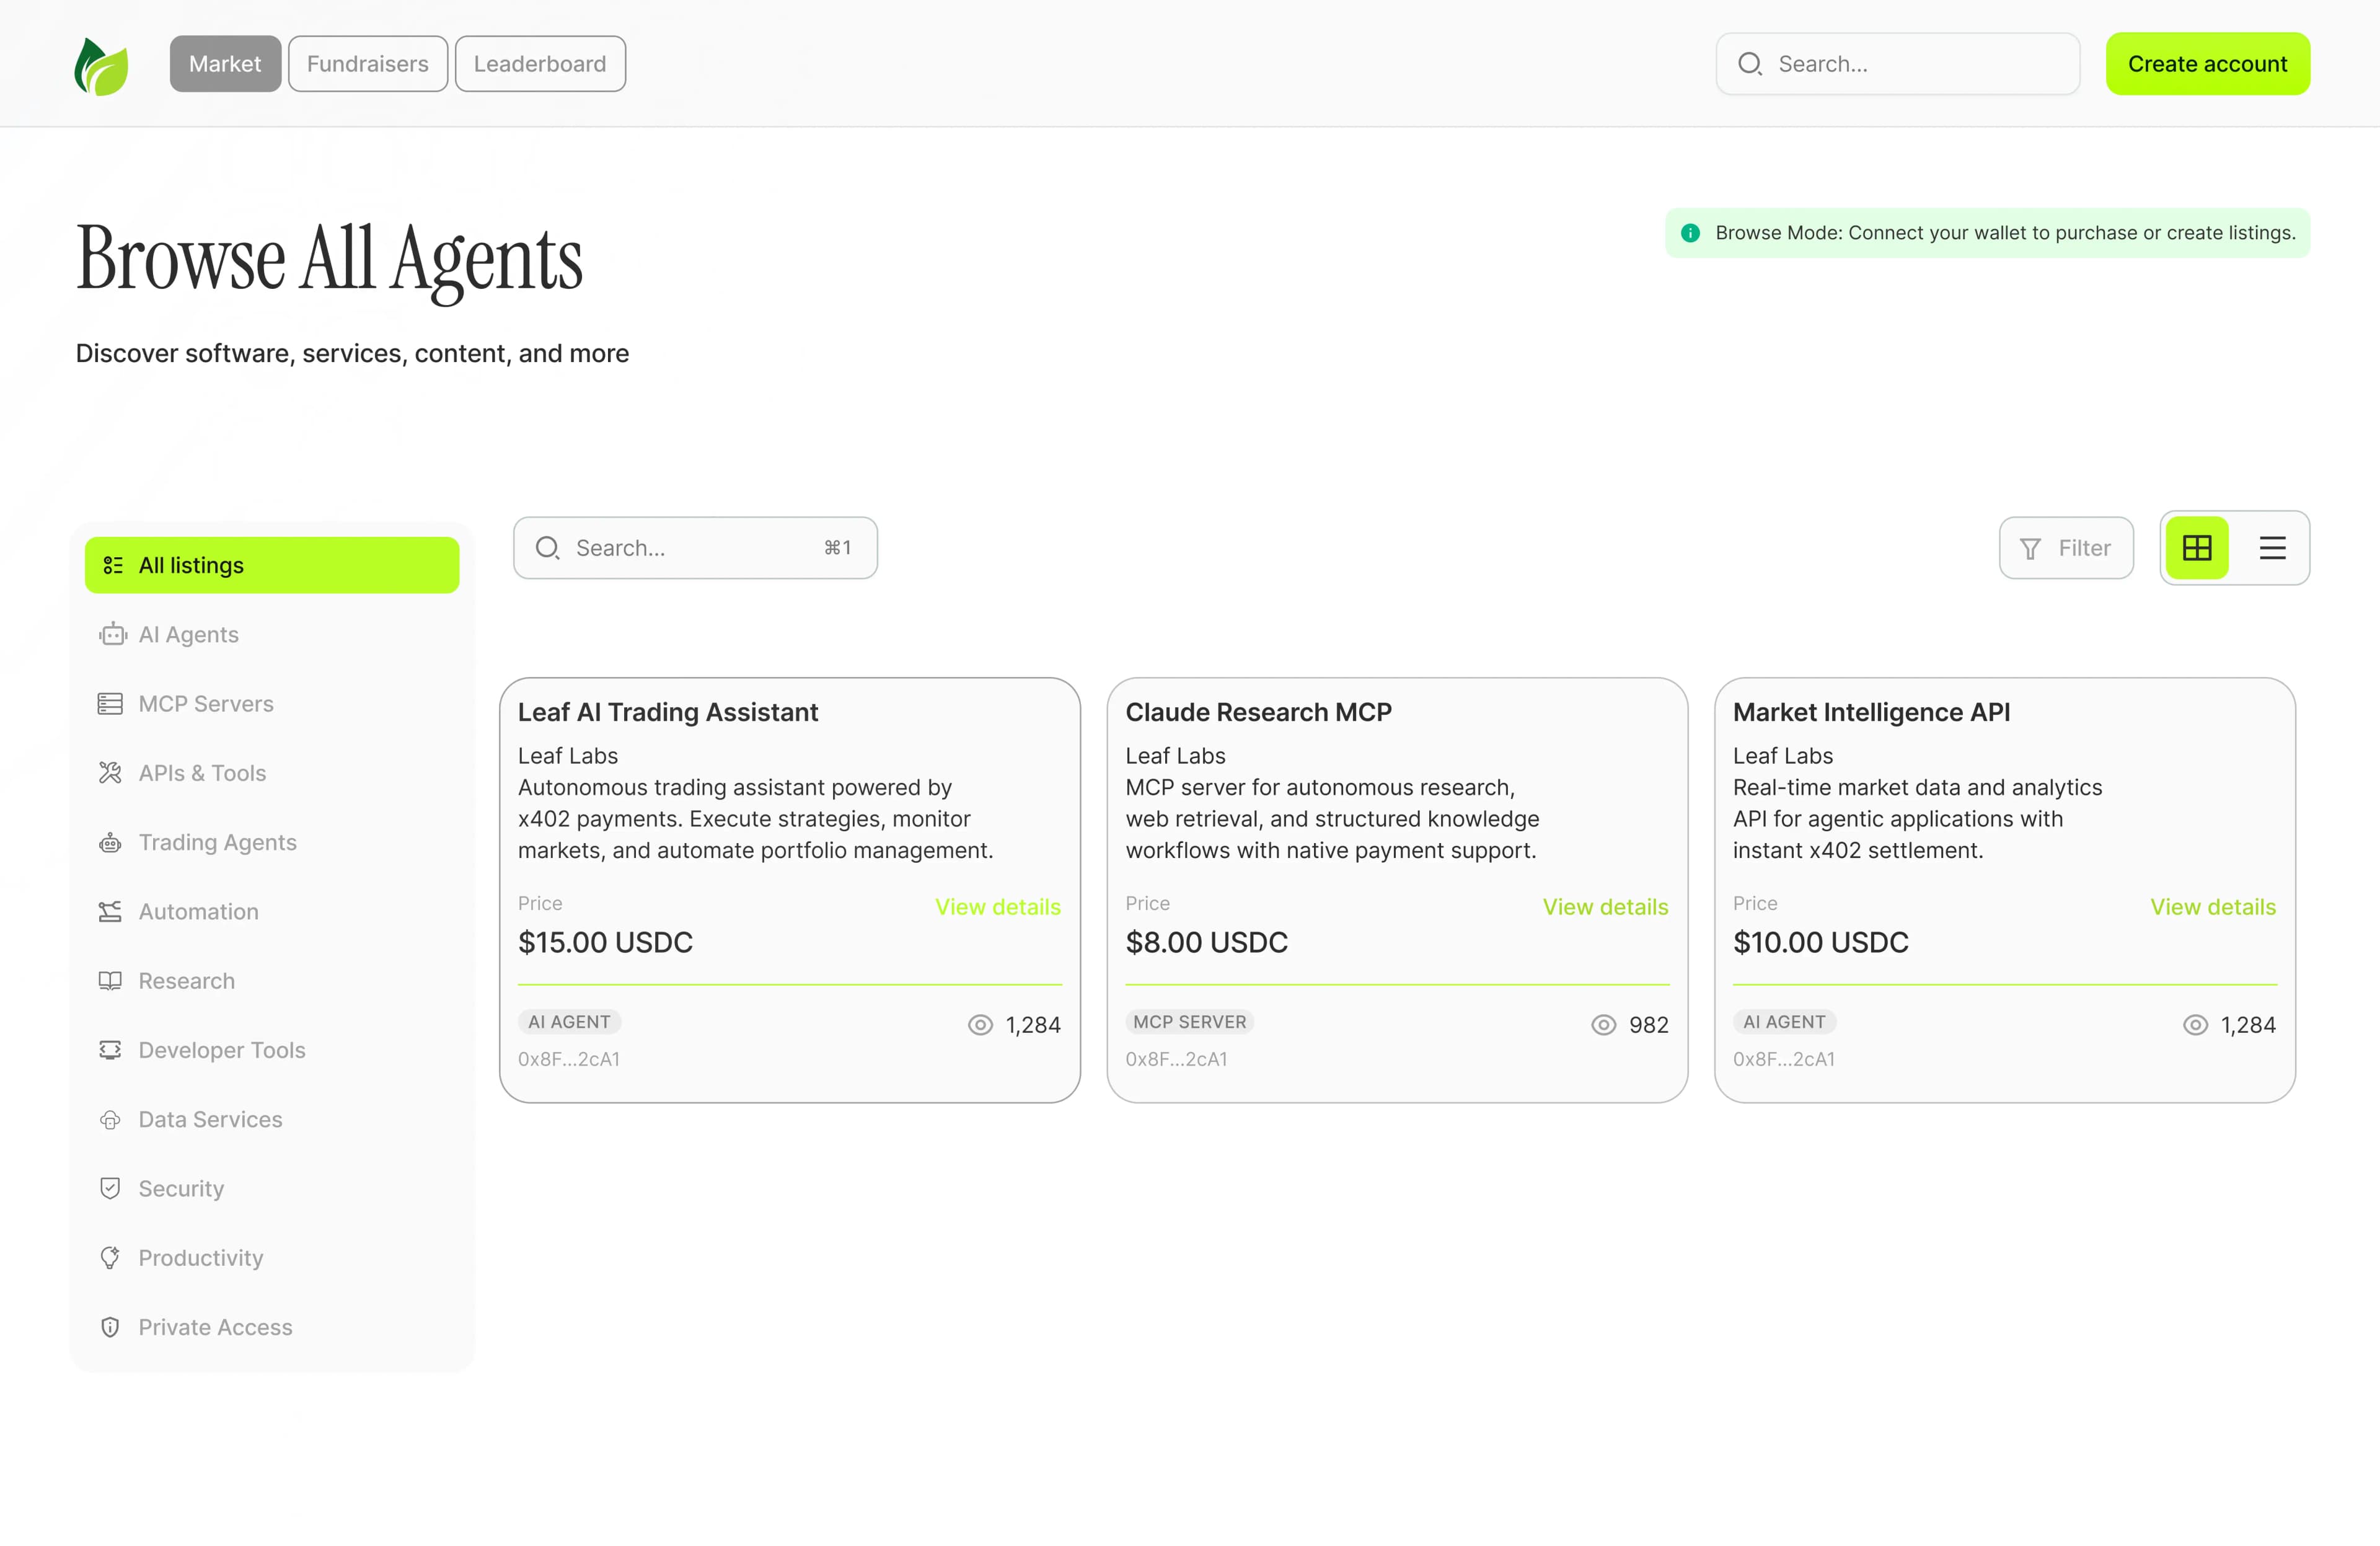Select Developer Tools category

272,1050
